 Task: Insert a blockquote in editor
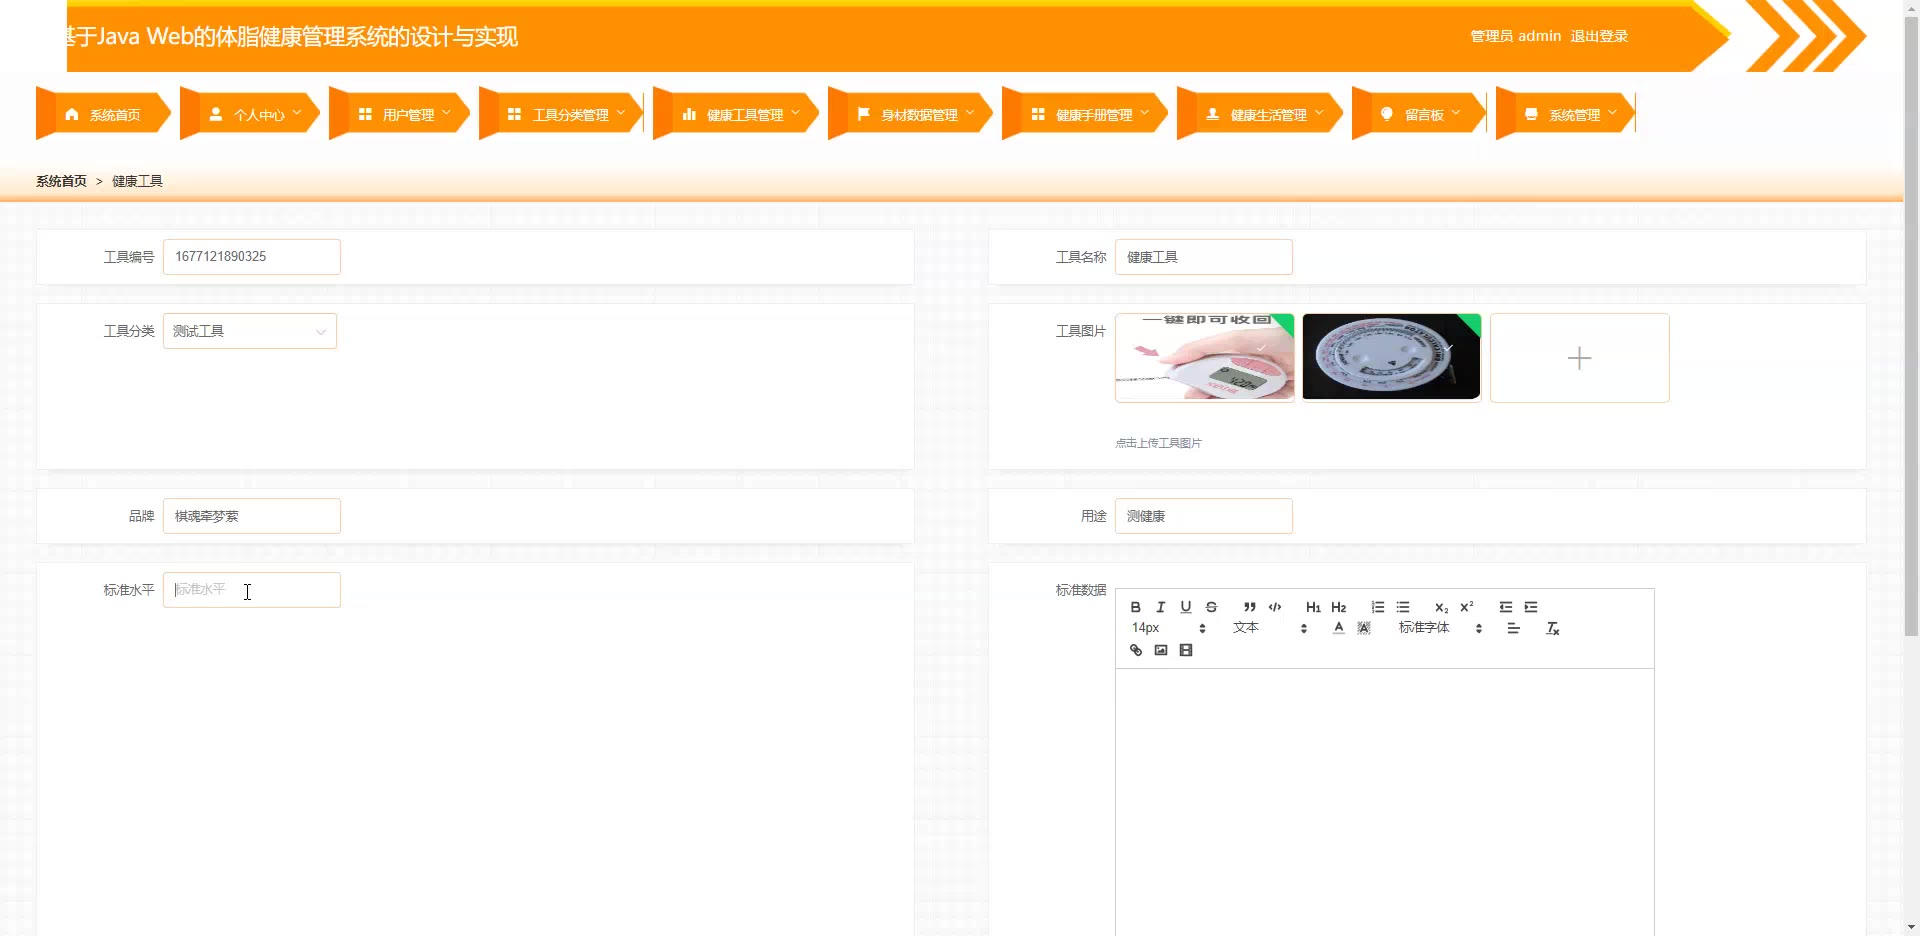point(1250,607)
